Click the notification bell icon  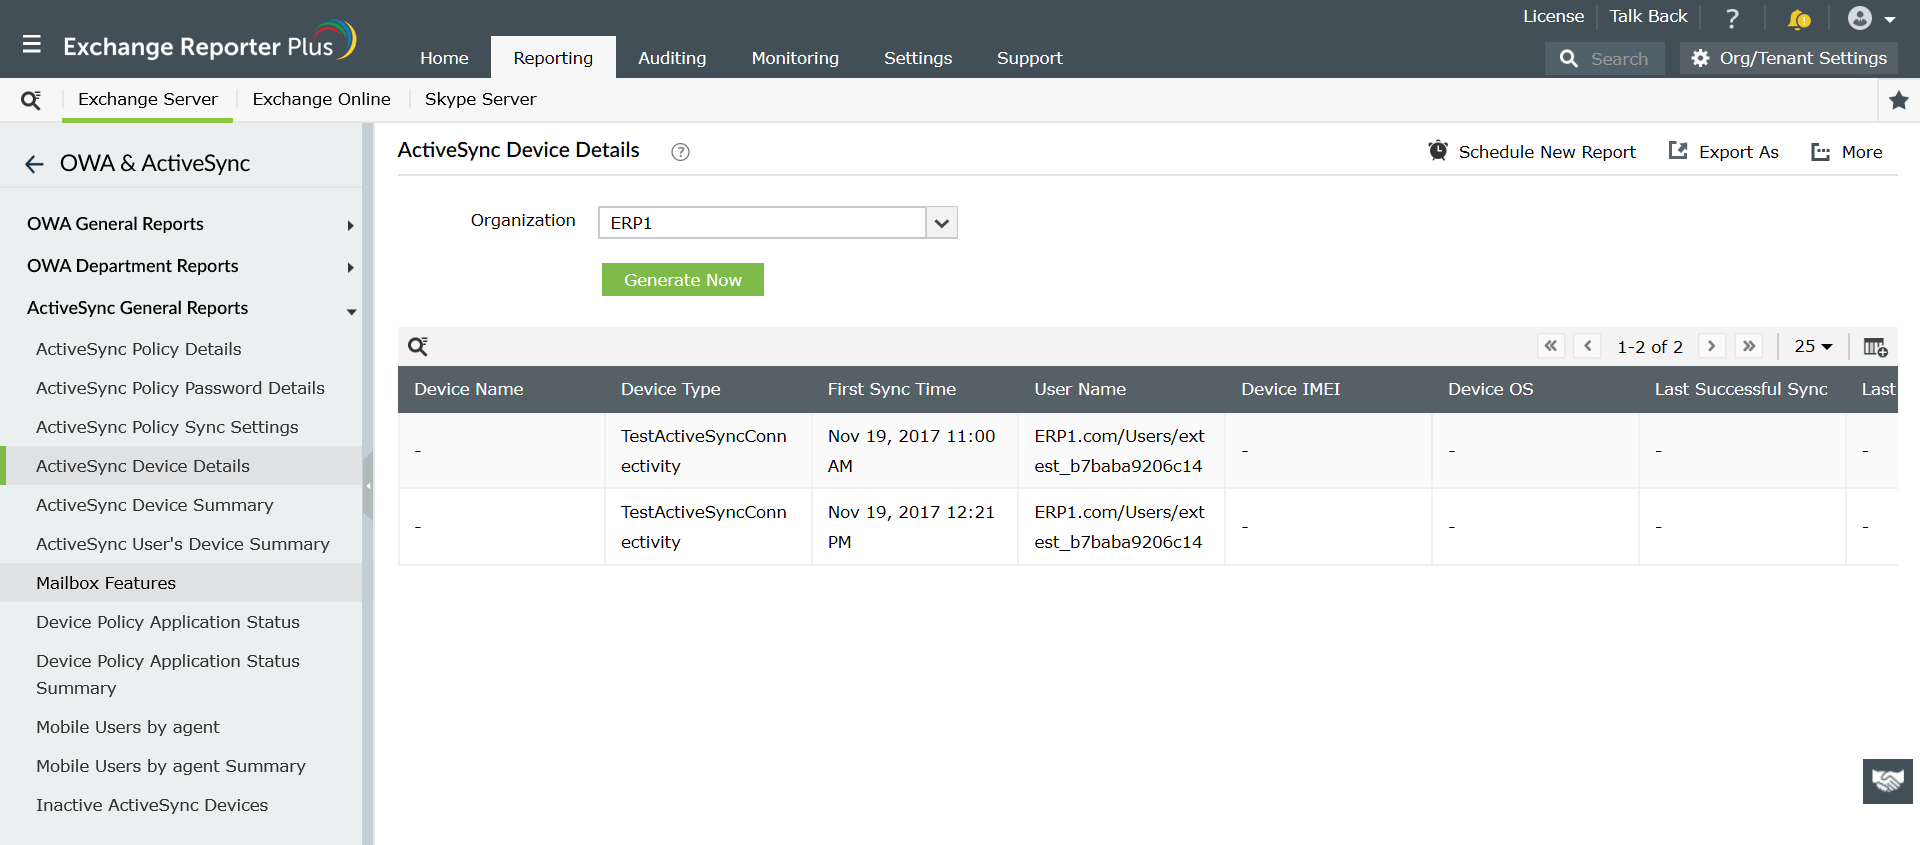(1798, 19)
